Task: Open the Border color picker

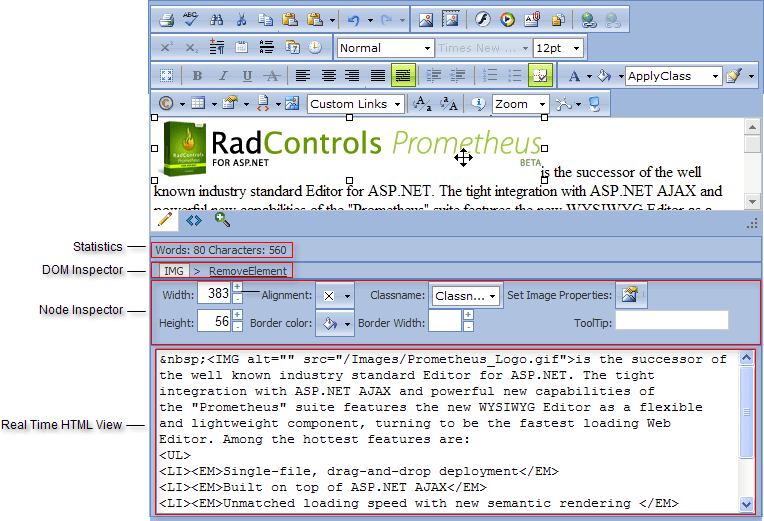Action: tap(334, 324)
